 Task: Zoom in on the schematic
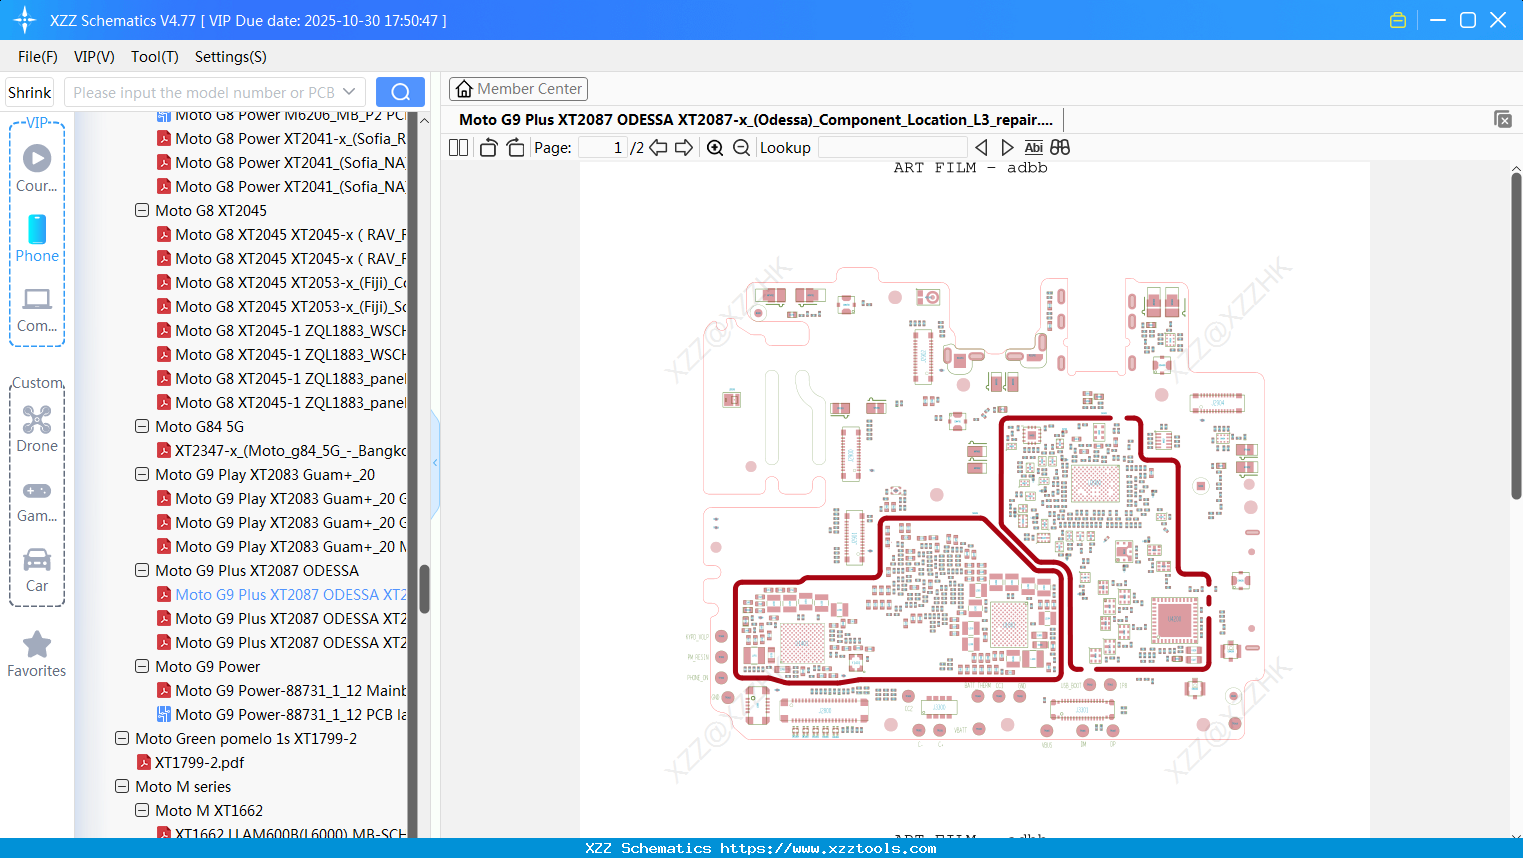pos(715,148)
